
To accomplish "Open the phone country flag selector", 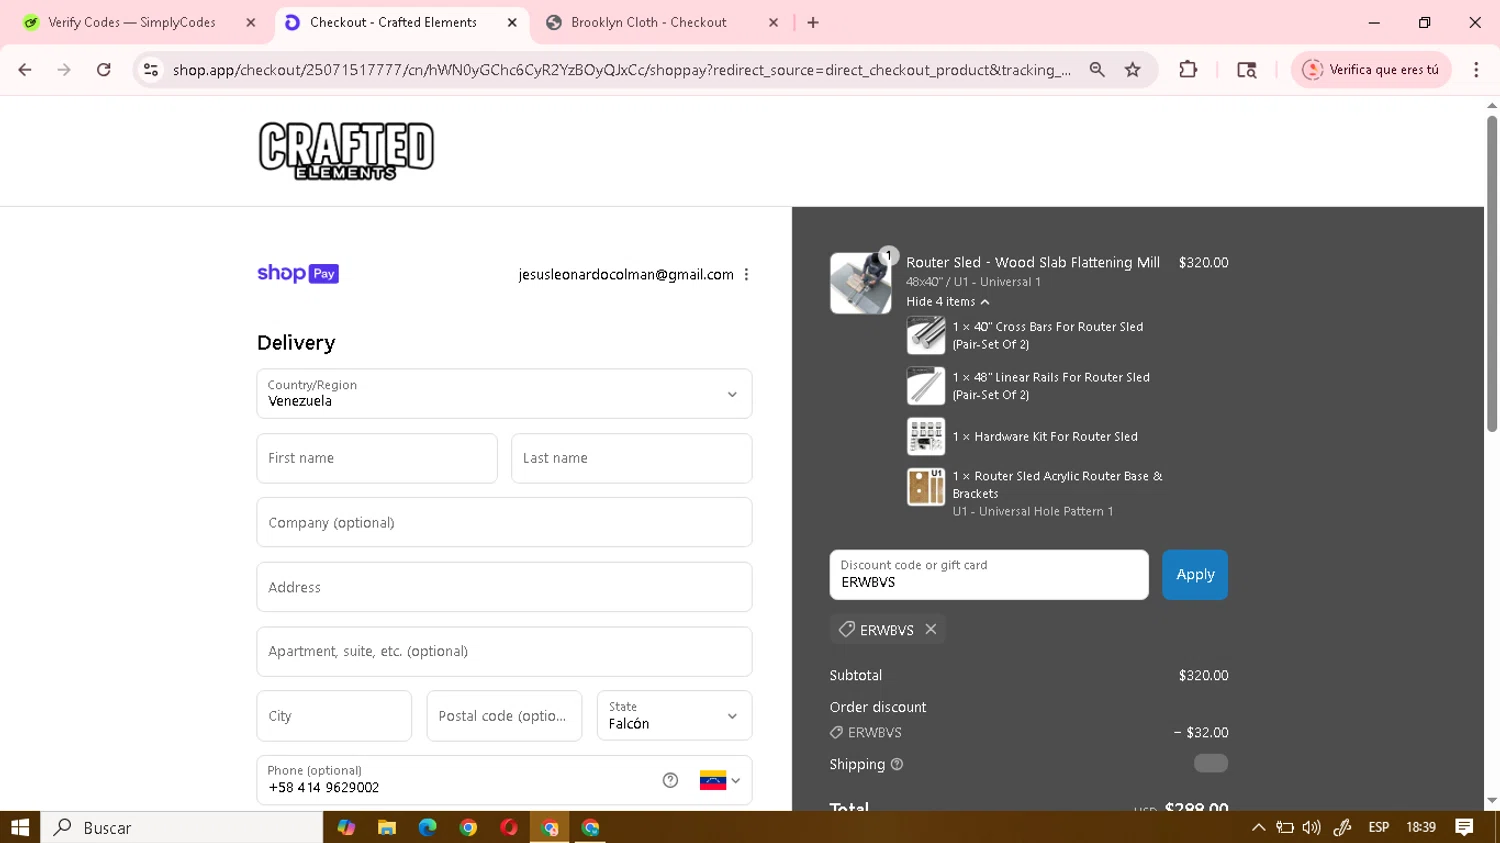I will pyautogui.click(x=720, y=780).
